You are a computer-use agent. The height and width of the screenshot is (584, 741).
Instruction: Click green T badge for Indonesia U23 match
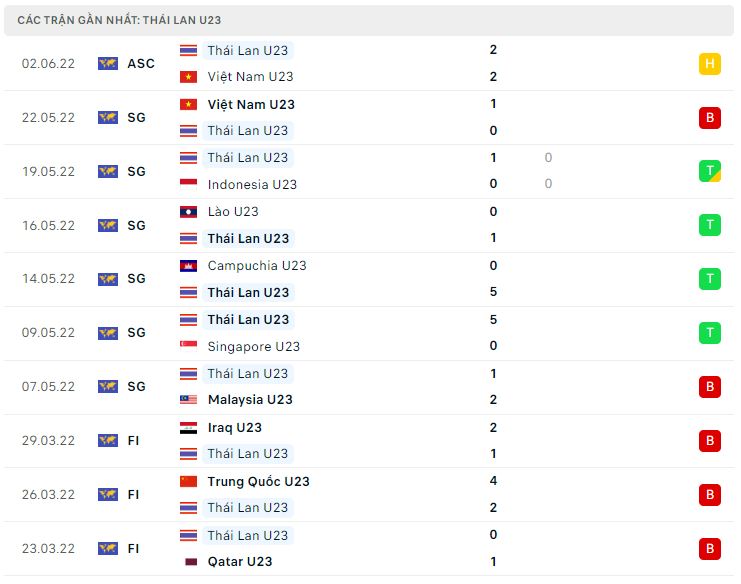[709, 171]
